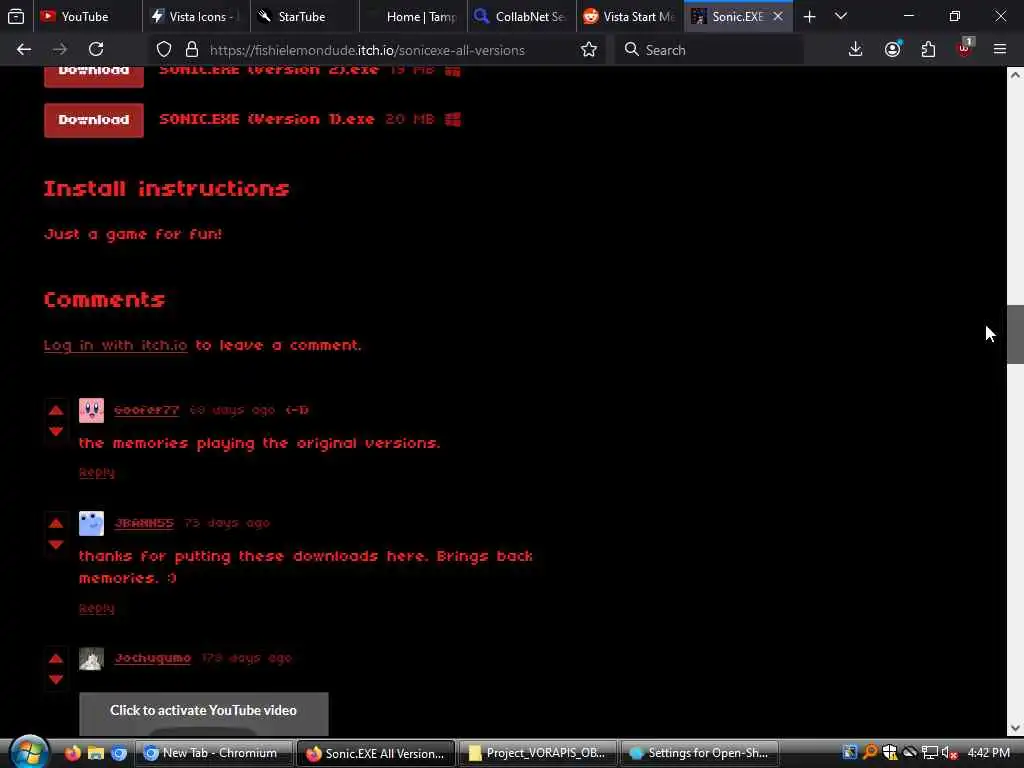This screenshot has width=1024, height=768.
Task: Switch to the Vista Icons tab
Action: point(195,16)
